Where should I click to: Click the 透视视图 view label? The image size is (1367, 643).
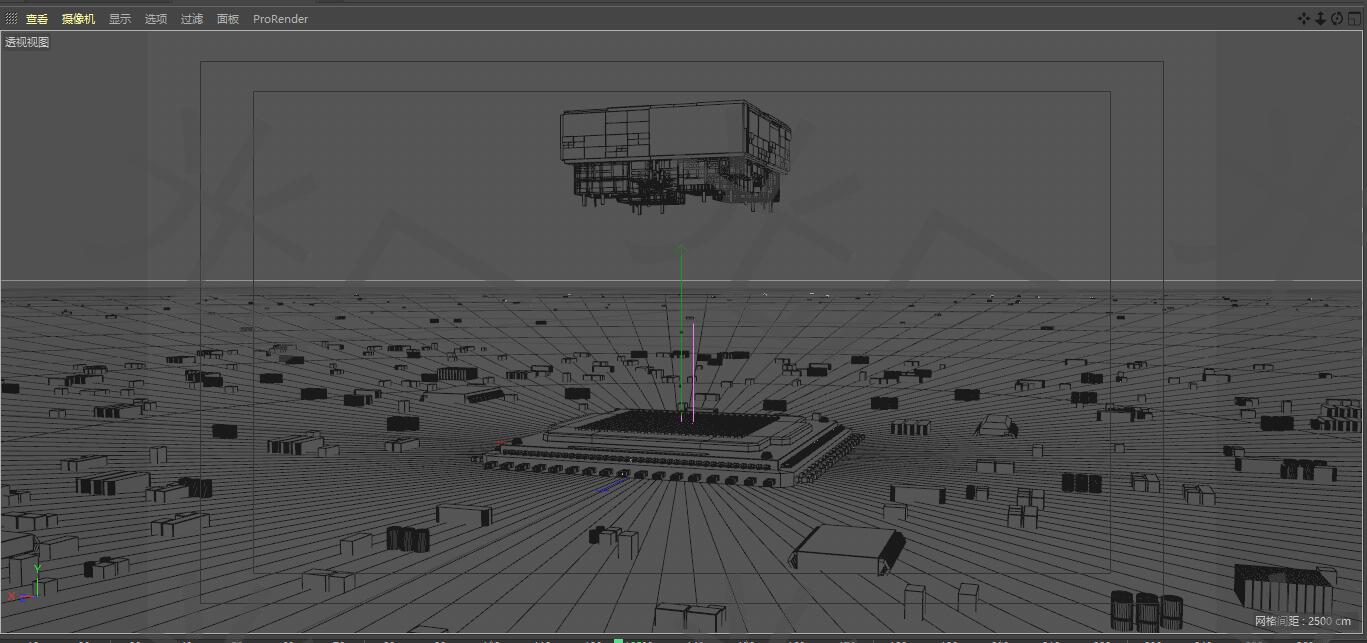(25, 42)
